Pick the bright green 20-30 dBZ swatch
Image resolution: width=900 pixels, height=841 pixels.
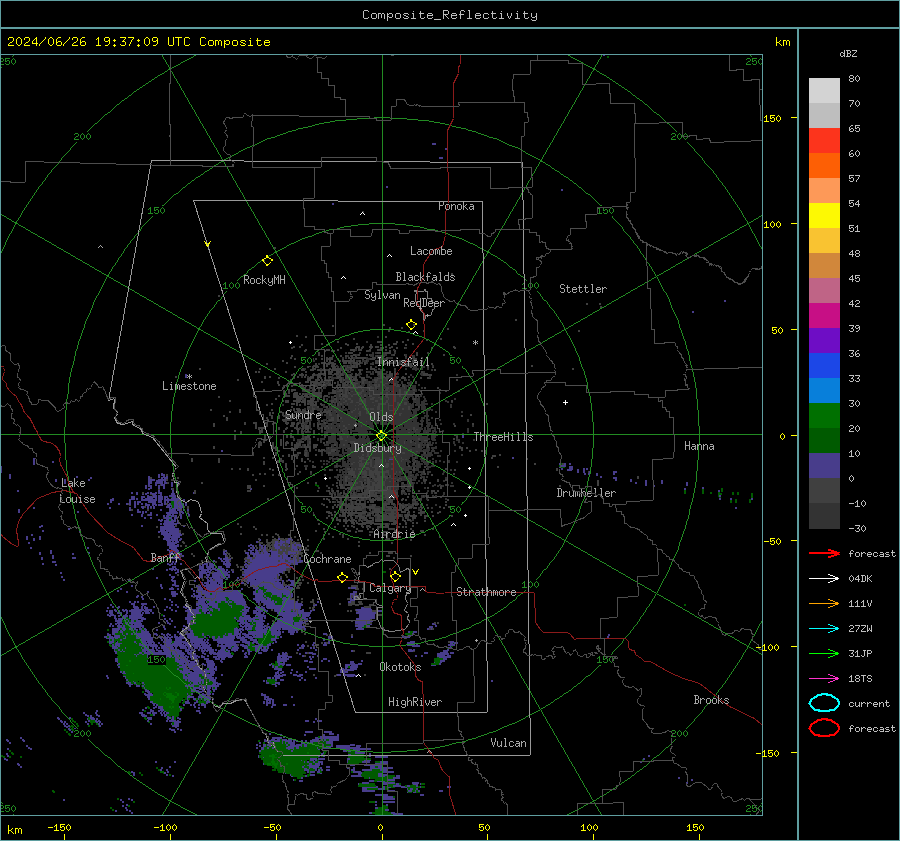point(824,416)
